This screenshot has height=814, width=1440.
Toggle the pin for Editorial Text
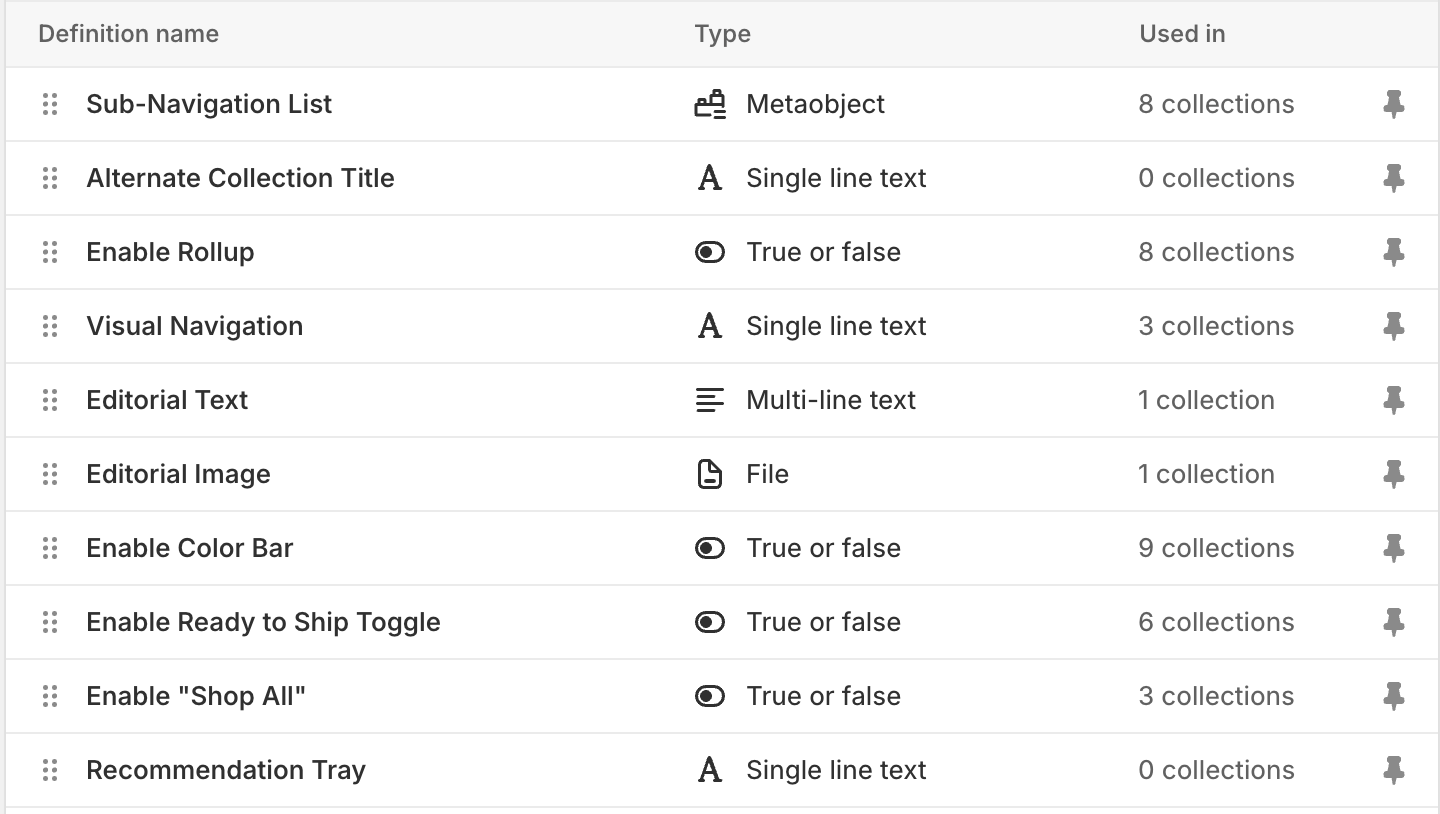click(x=1393, y=400)
